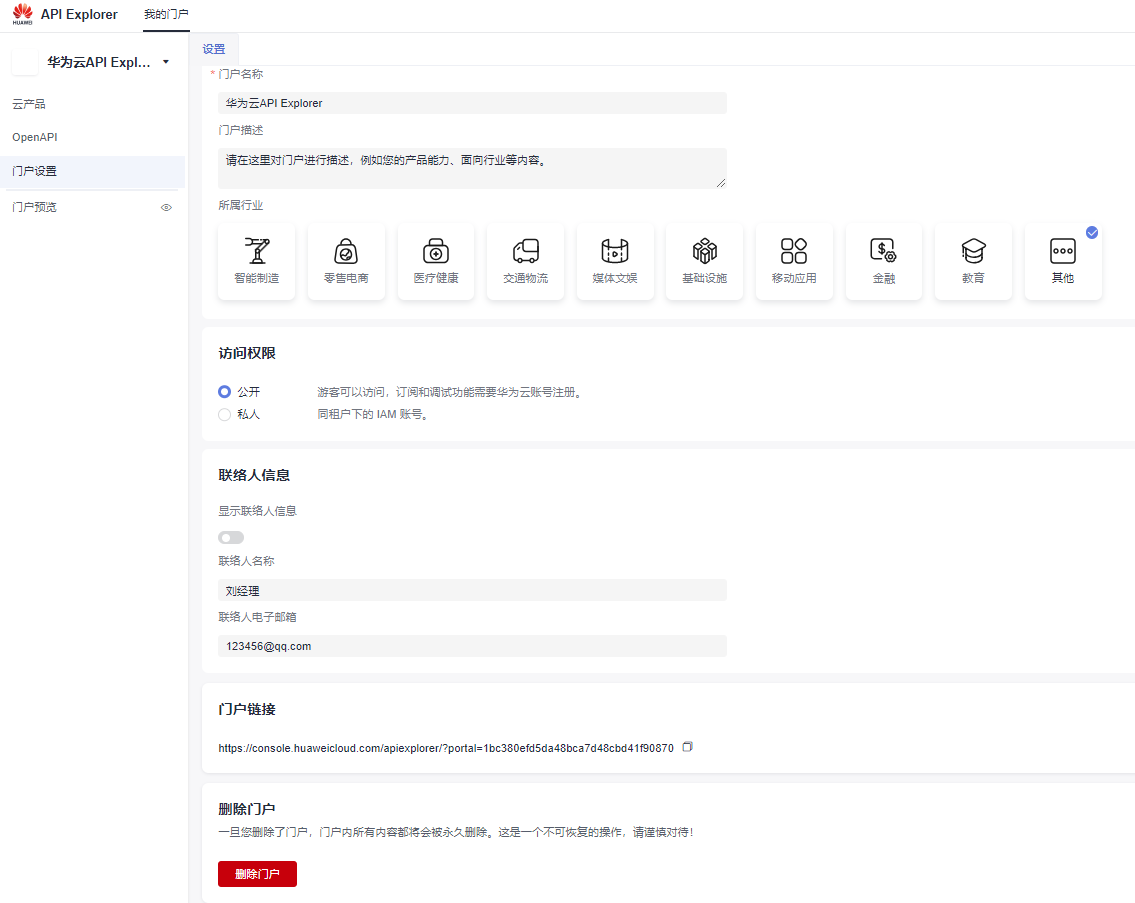Expand the 华为云API Explorer portal dropdown arrow

click(166, 62)
